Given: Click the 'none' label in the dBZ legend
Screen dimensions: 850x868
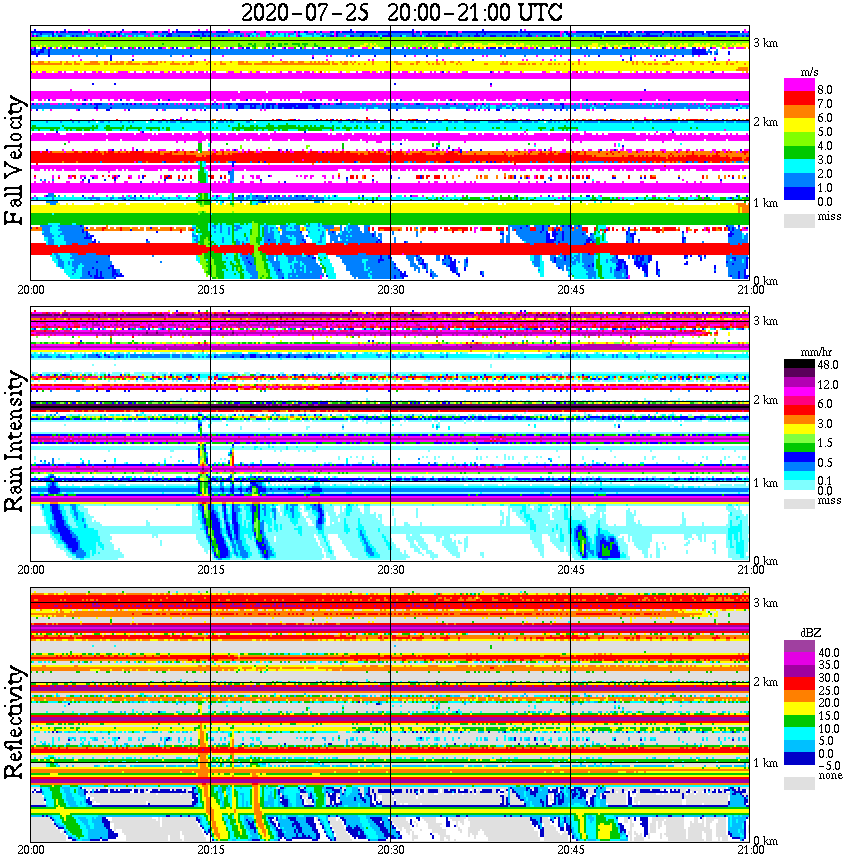Looking at the screenshot, I should click(x=830, y=776).
